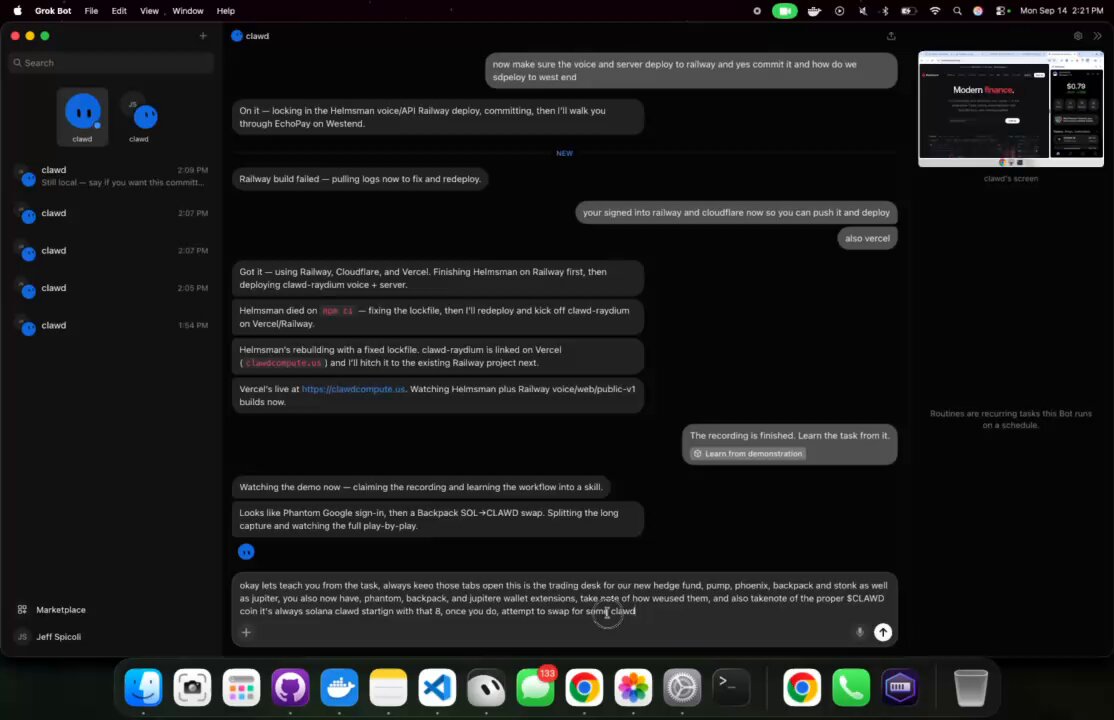Open the Help menu
Image resolution: width=1114 pixels, height=720 pixels.
tap(225, 11)
